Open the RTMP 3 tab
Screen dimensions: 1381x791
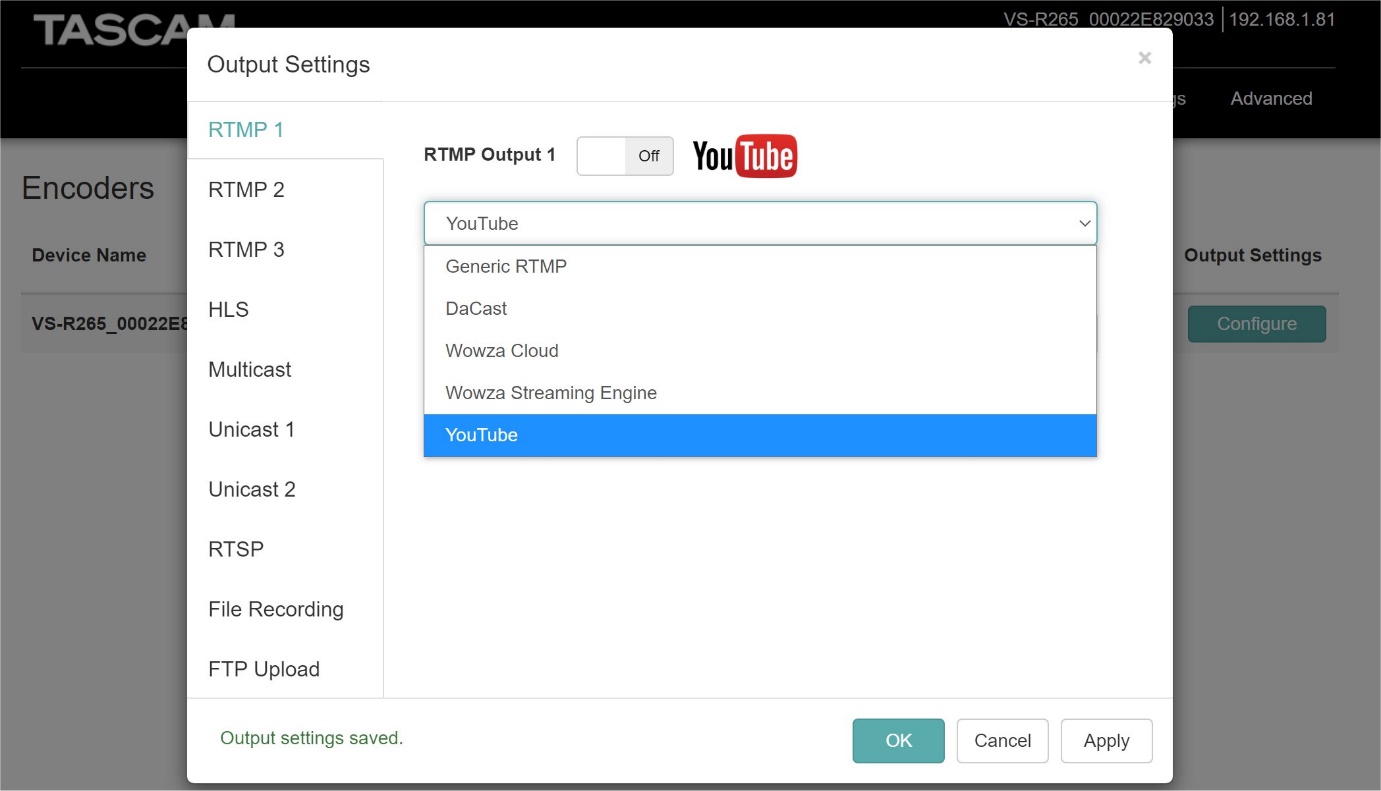(246, 250)
